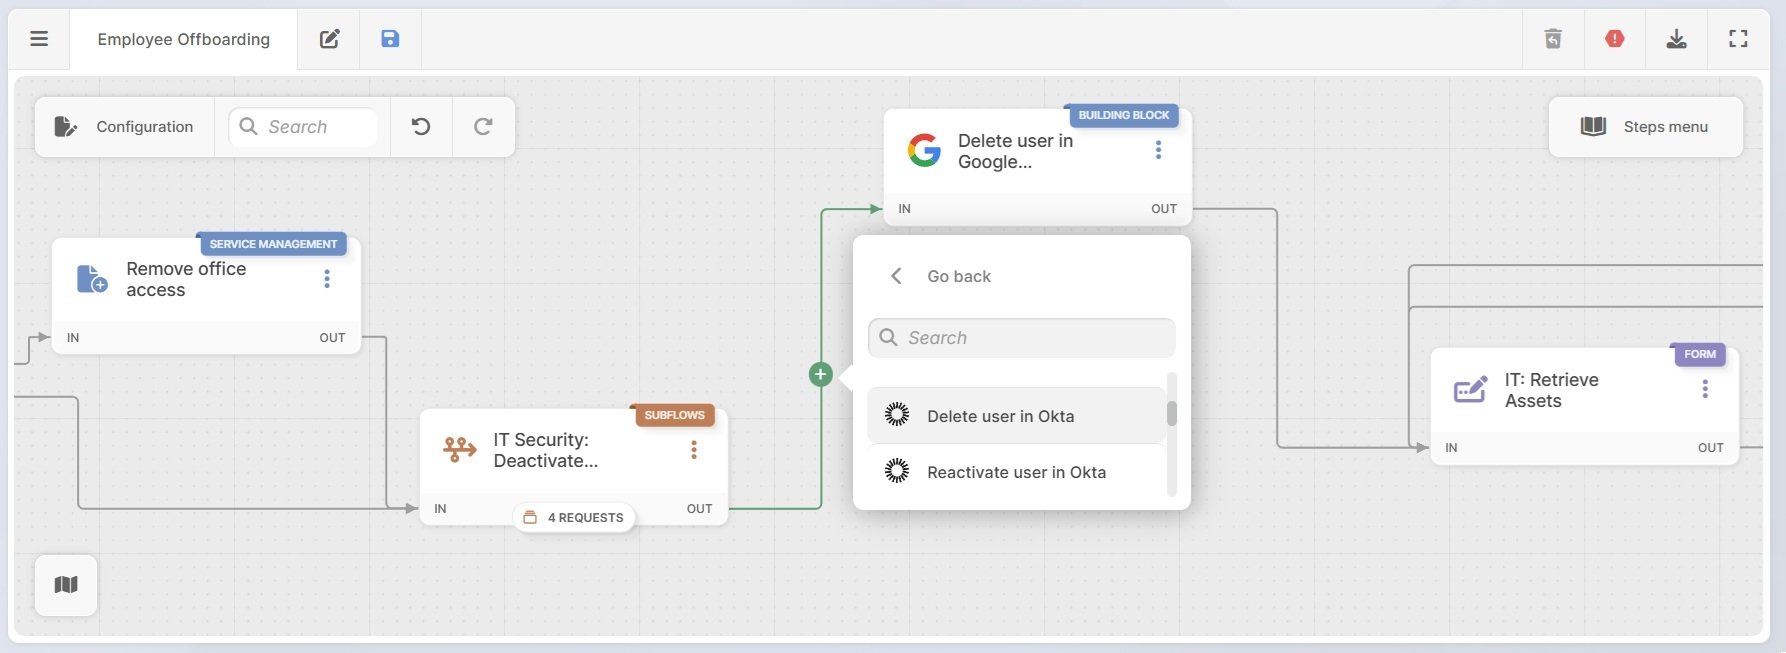Click the IN port of IT: Retrieve Assets

pyautogui.click(x=1451, y=448)
